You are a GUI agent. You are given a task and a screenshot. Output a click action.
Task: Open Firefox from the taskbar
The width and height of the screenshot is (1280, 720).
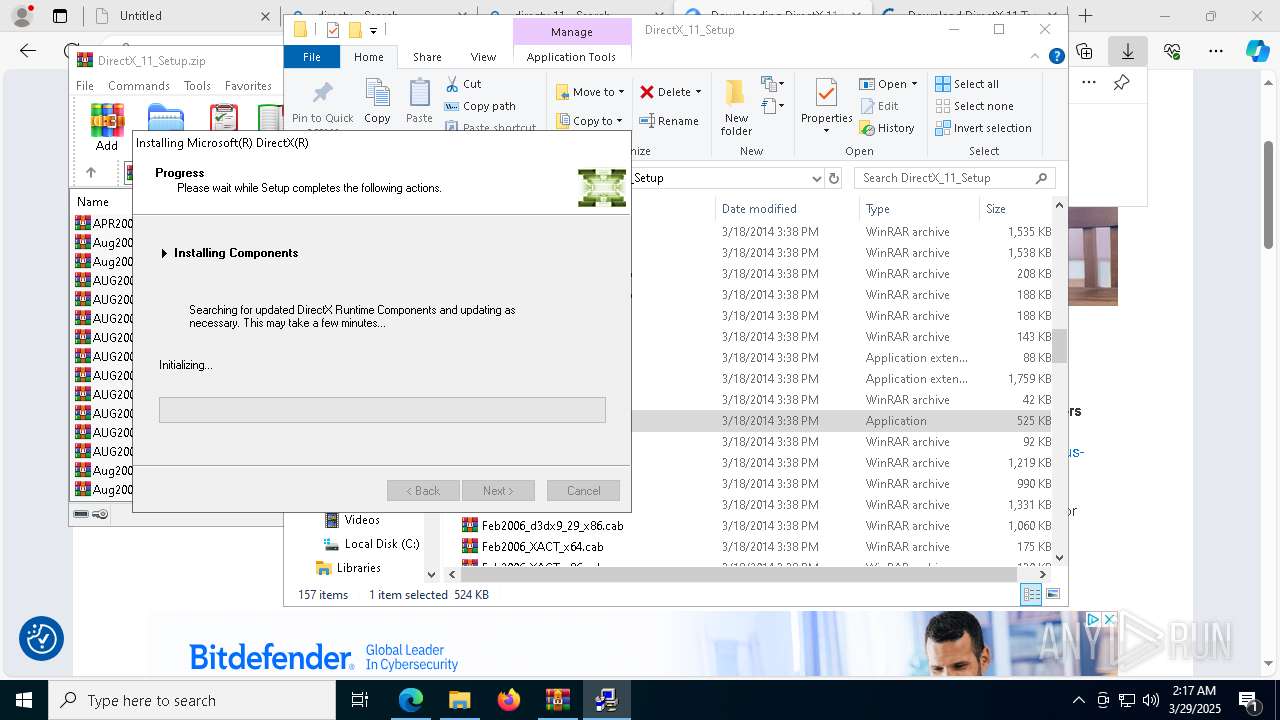click(509, 700)
